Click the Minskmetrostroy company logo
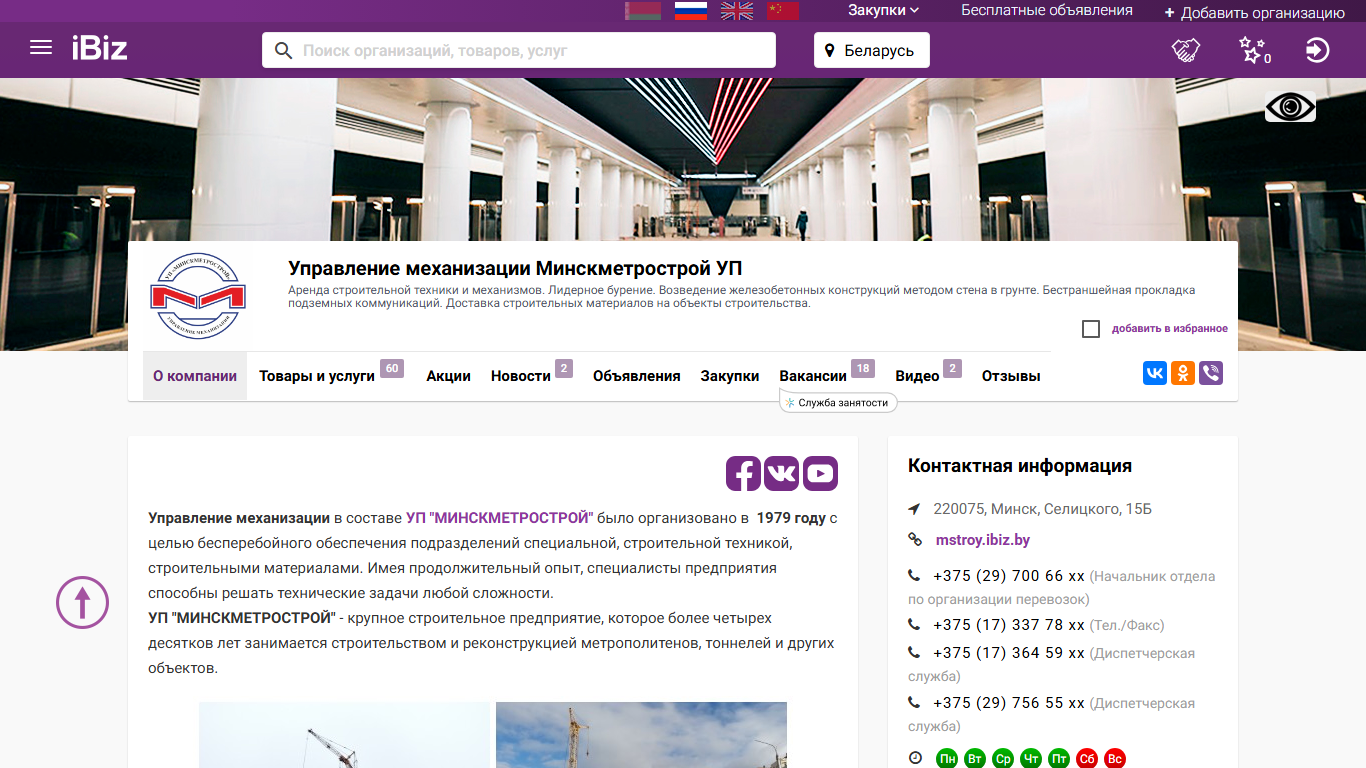 pos(198,296)
